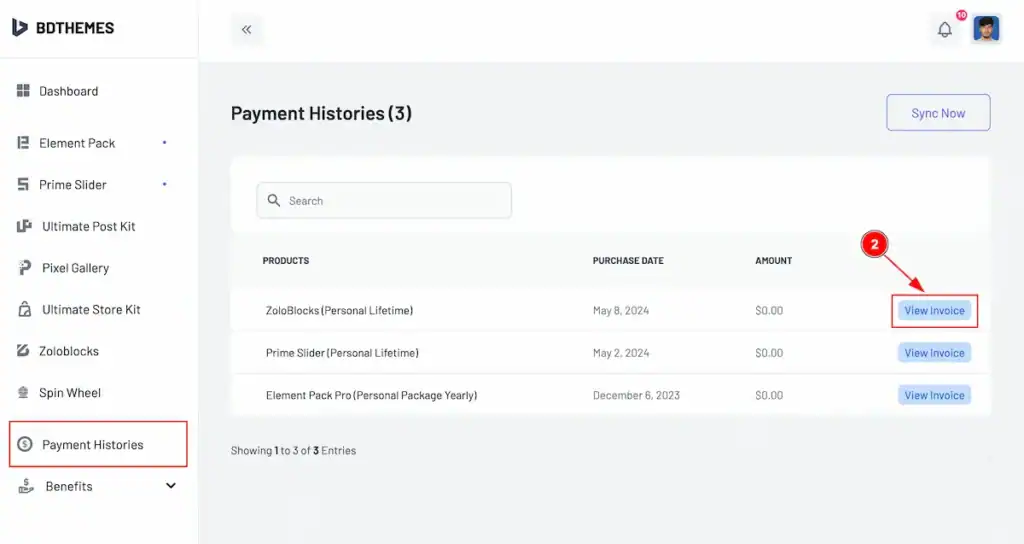This screenshot has width=1024, height=544.
Task: Click the Pixel Gallery sidebar icon
Action: pos(24,268)
